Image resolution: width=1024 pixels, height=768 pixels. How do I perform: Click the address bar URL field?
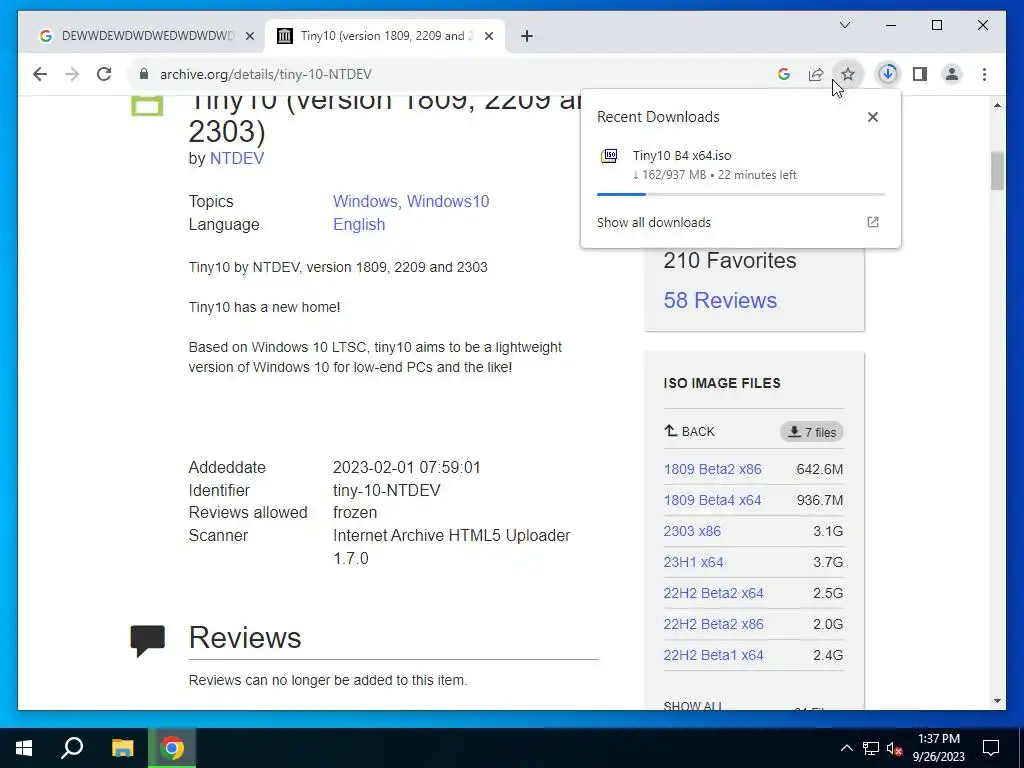[451, 74]
